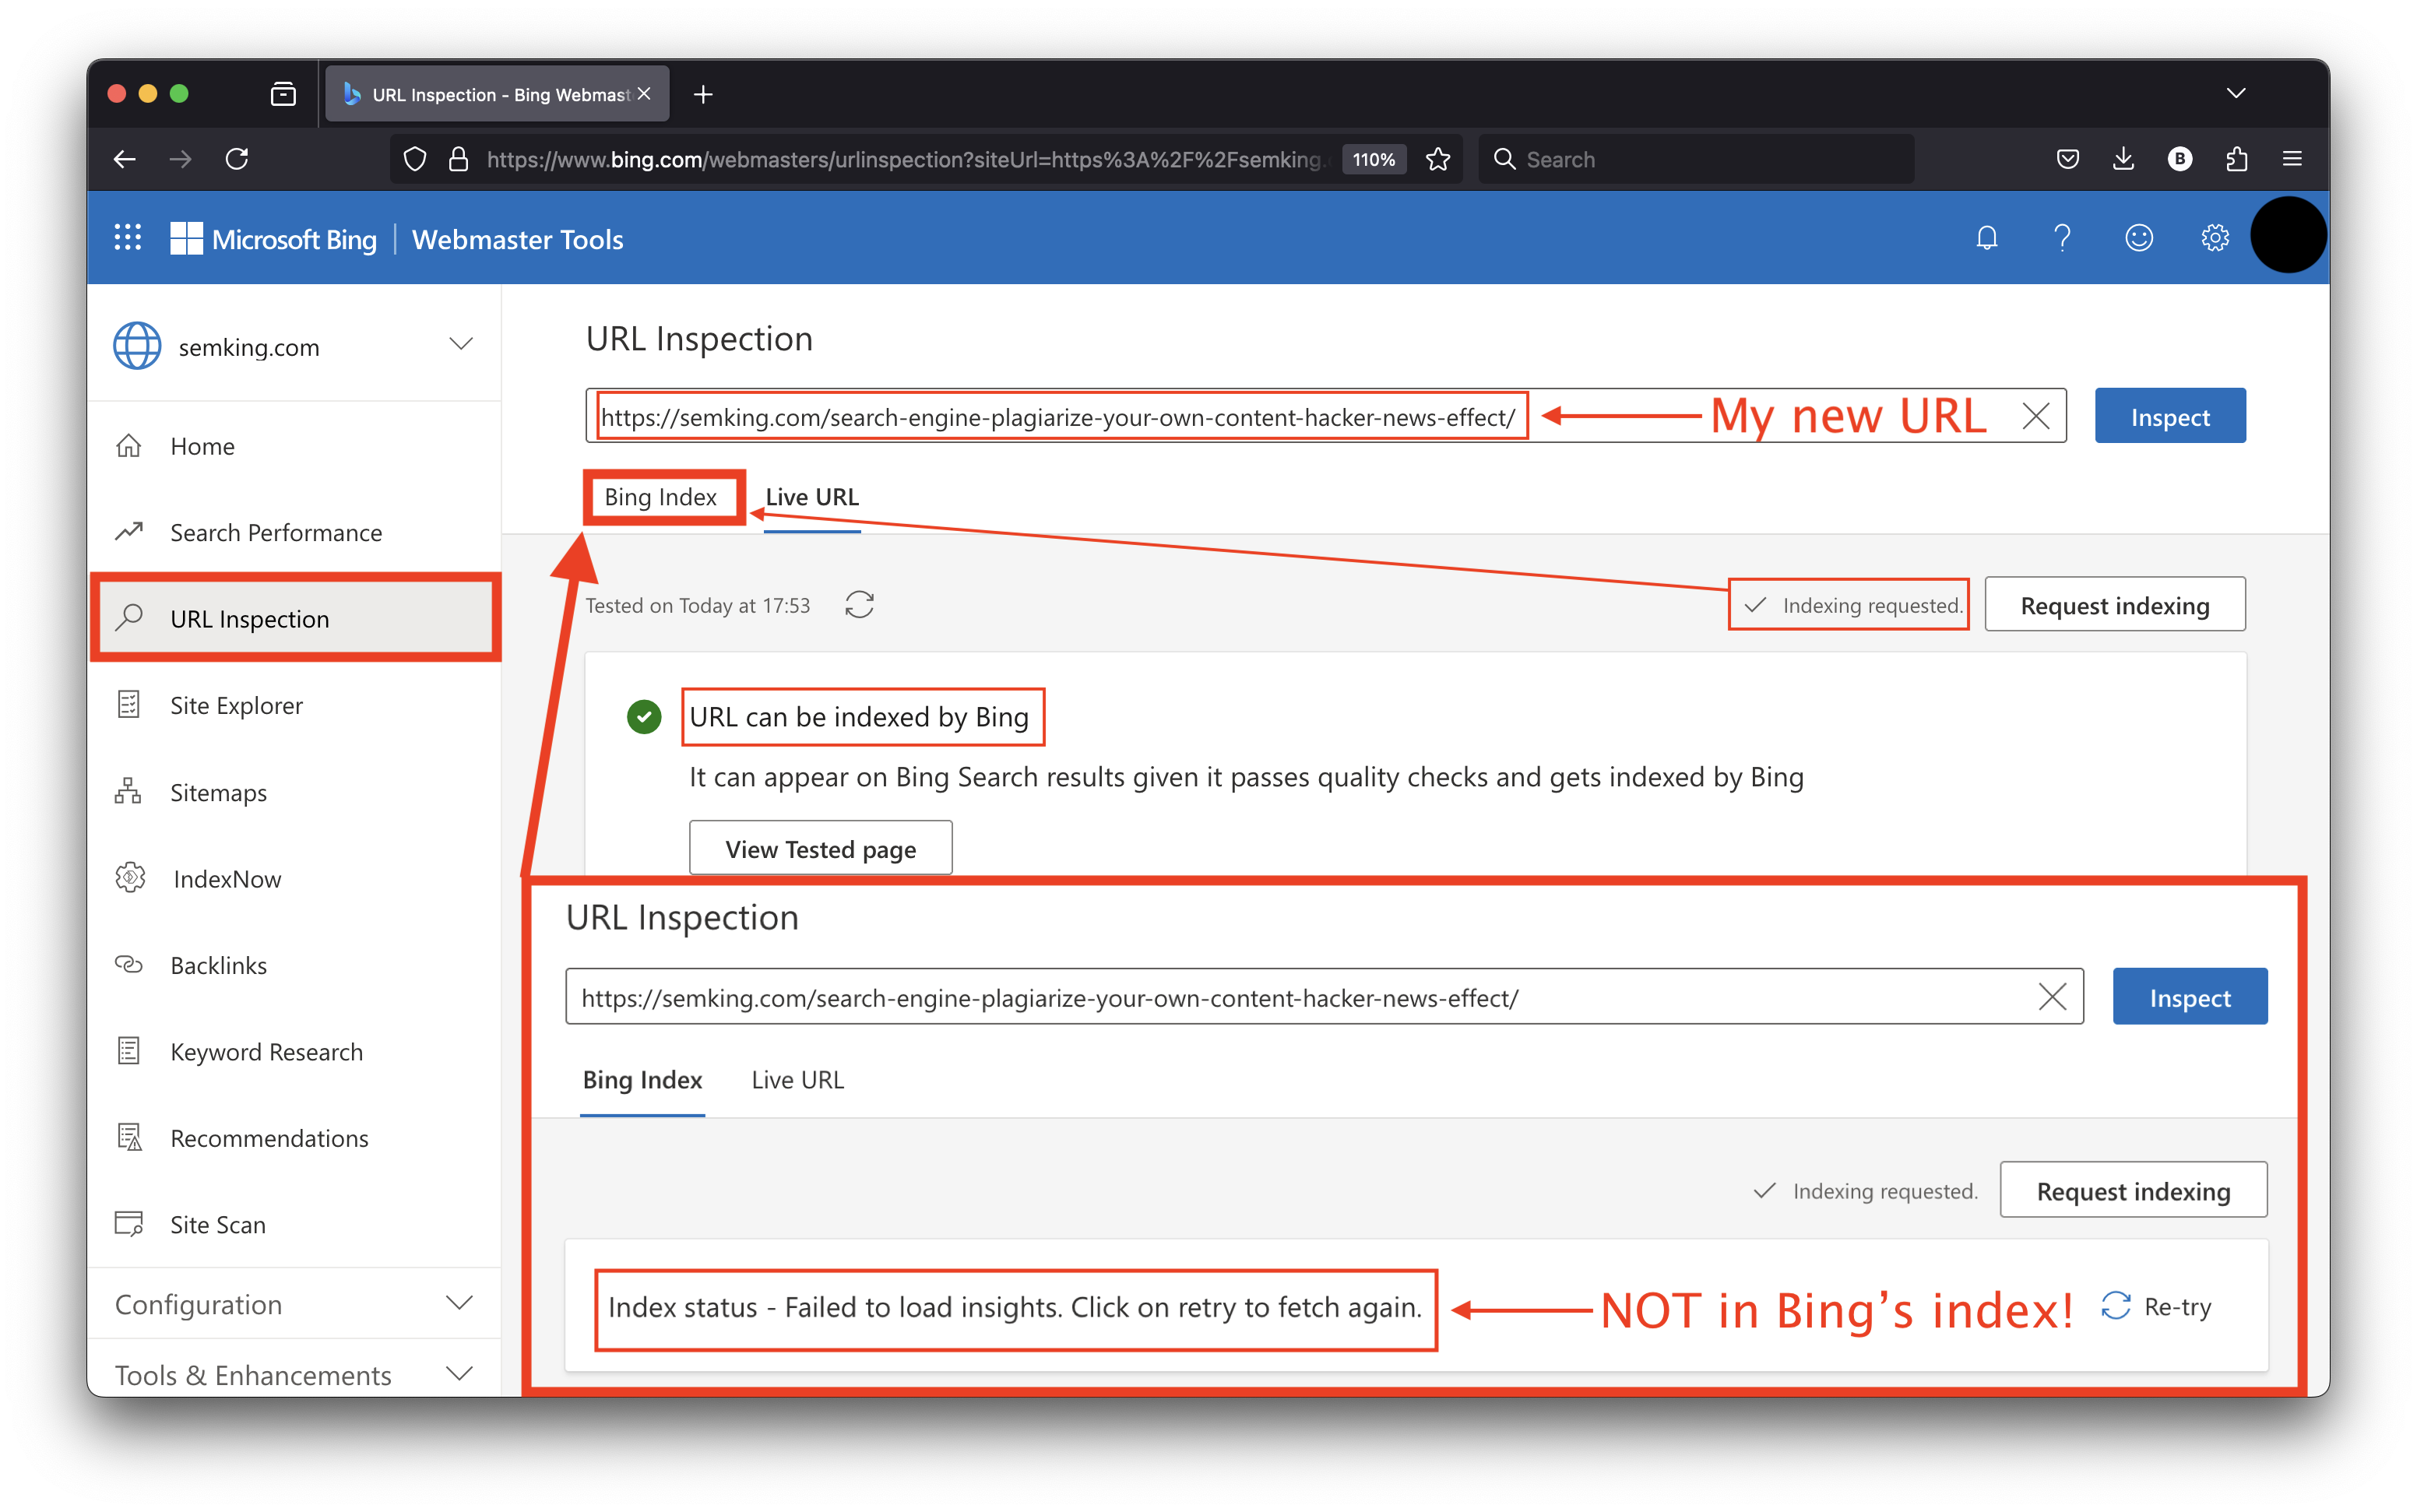Screen dimensions: 2417x1512
Task: Switch to upper Live URL tab
Action: (812, 497)
